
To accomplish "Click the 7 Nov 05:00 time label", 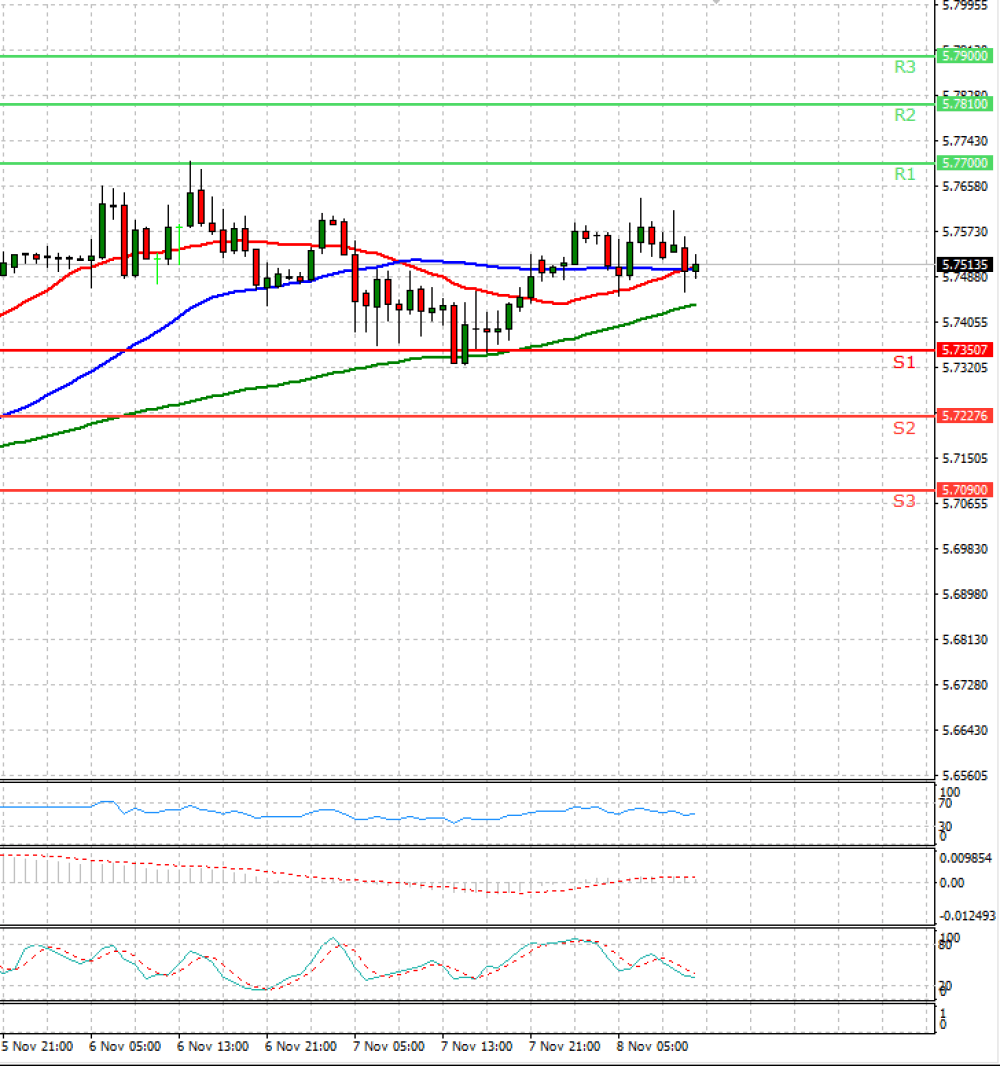I will (389, 1046).
